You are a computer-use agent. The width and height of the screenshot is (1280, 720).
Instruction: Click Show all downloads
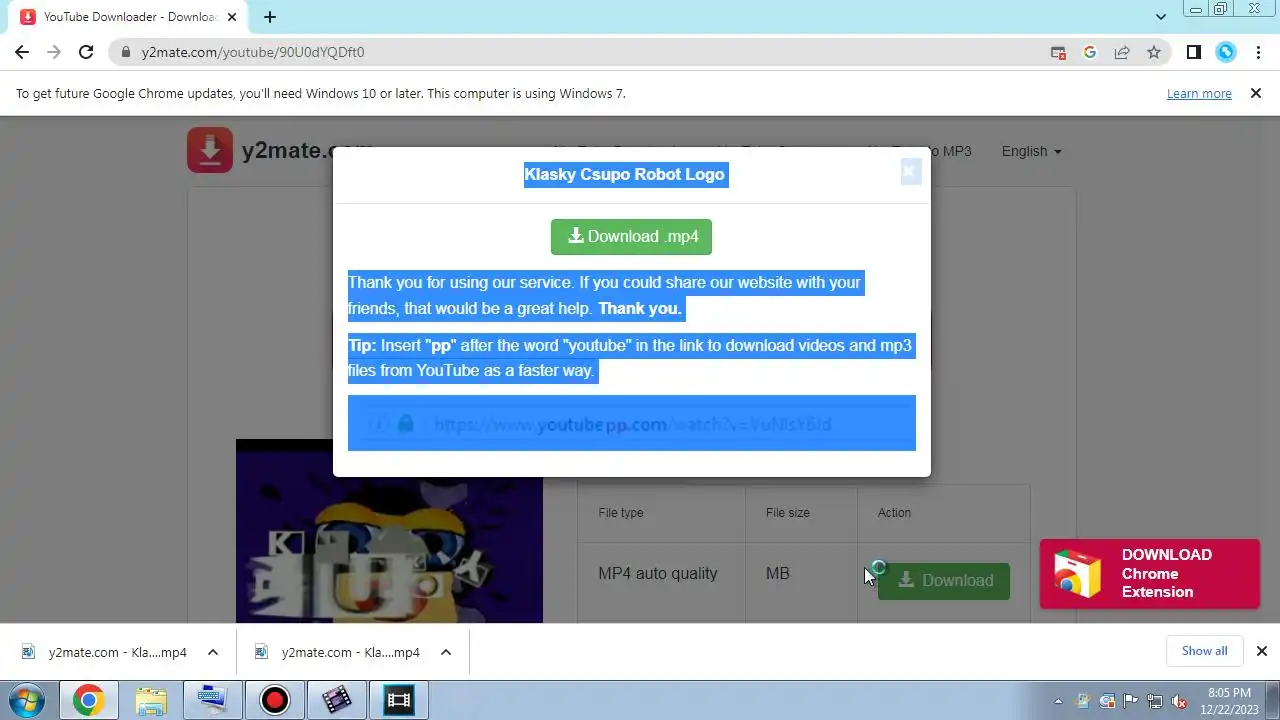(x=1204, y=651)
